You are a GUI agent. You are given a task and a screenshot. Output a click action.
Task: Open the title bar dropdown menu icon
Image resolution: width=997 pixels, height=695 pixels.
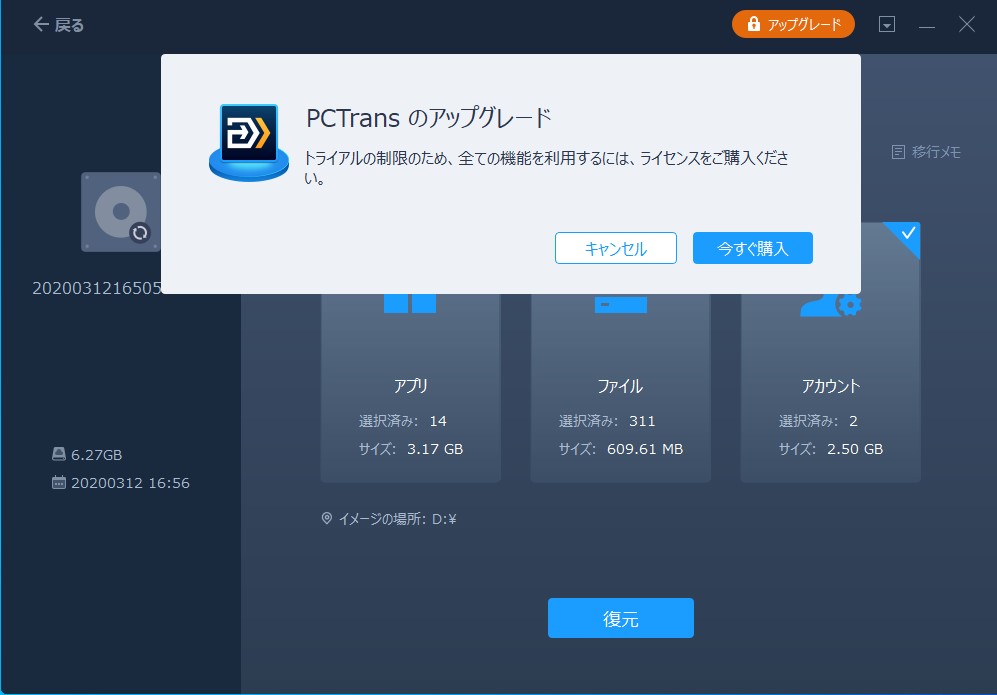pyautogui.click(x=886, y=24)
